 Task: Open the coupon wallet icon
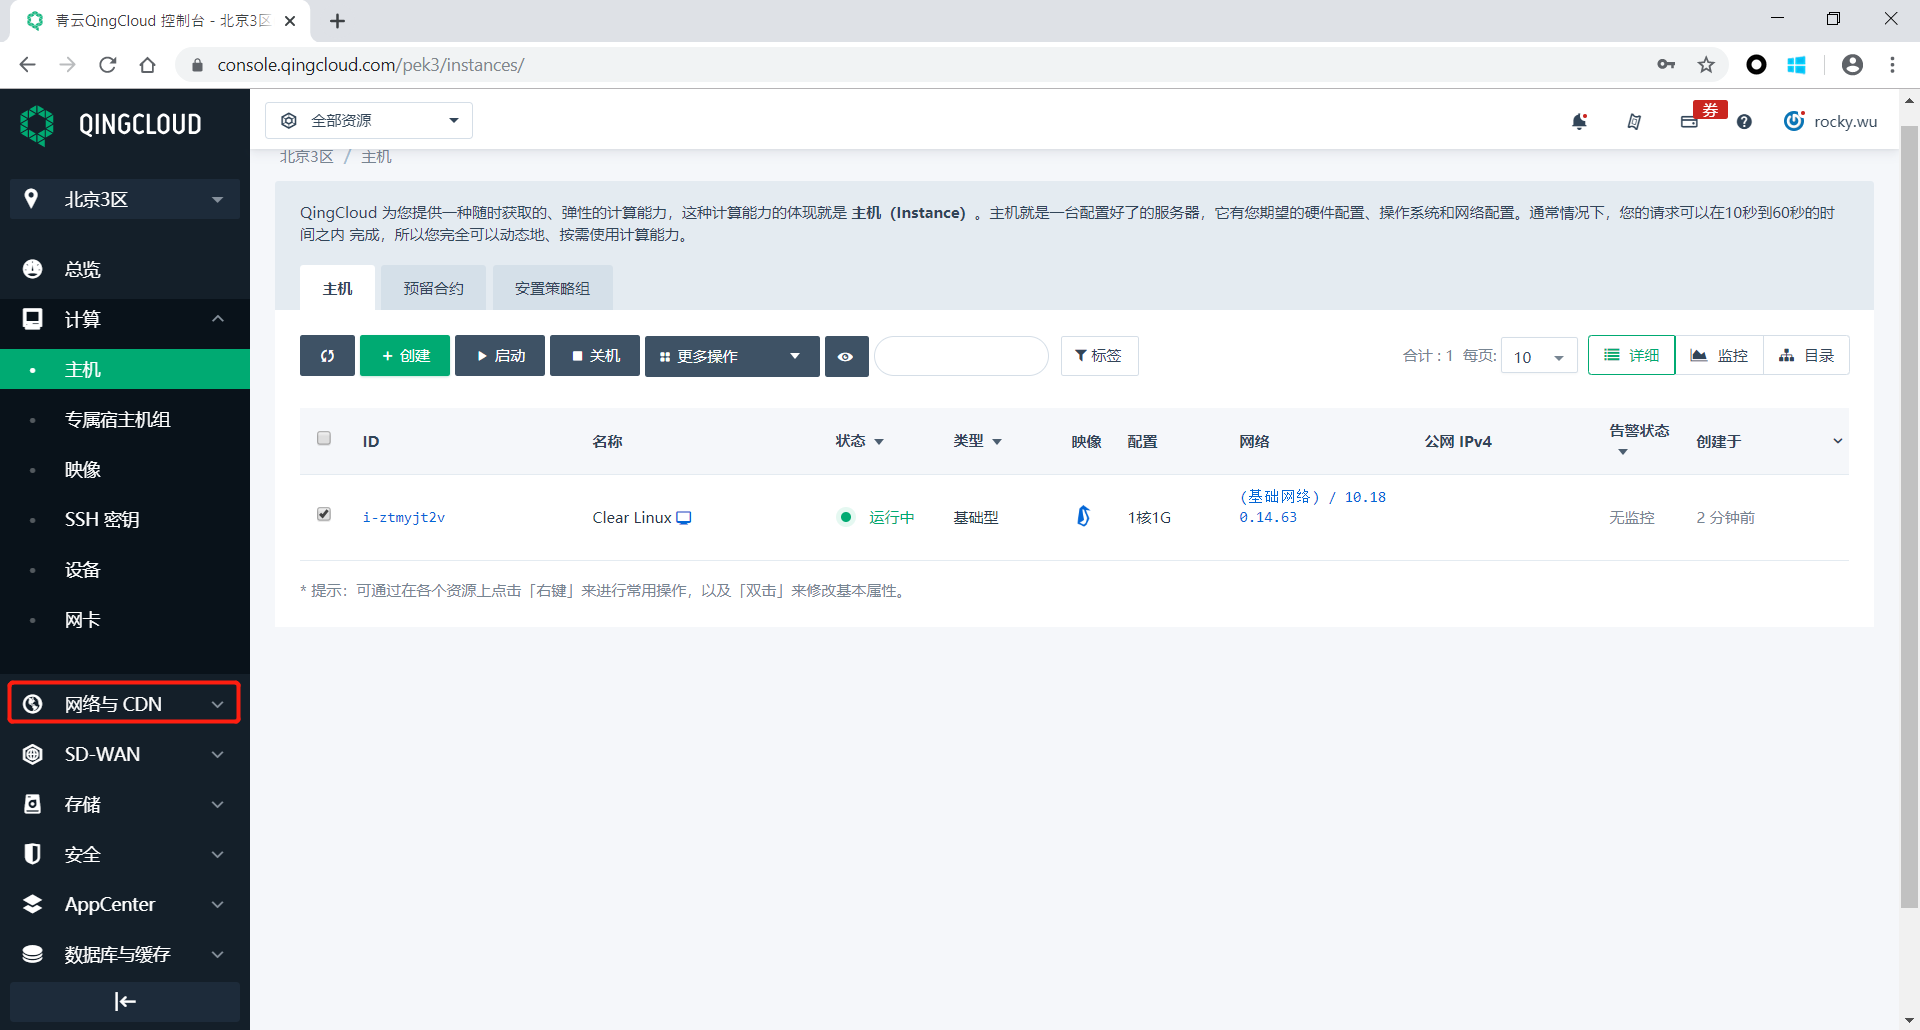coord(1689,122)
